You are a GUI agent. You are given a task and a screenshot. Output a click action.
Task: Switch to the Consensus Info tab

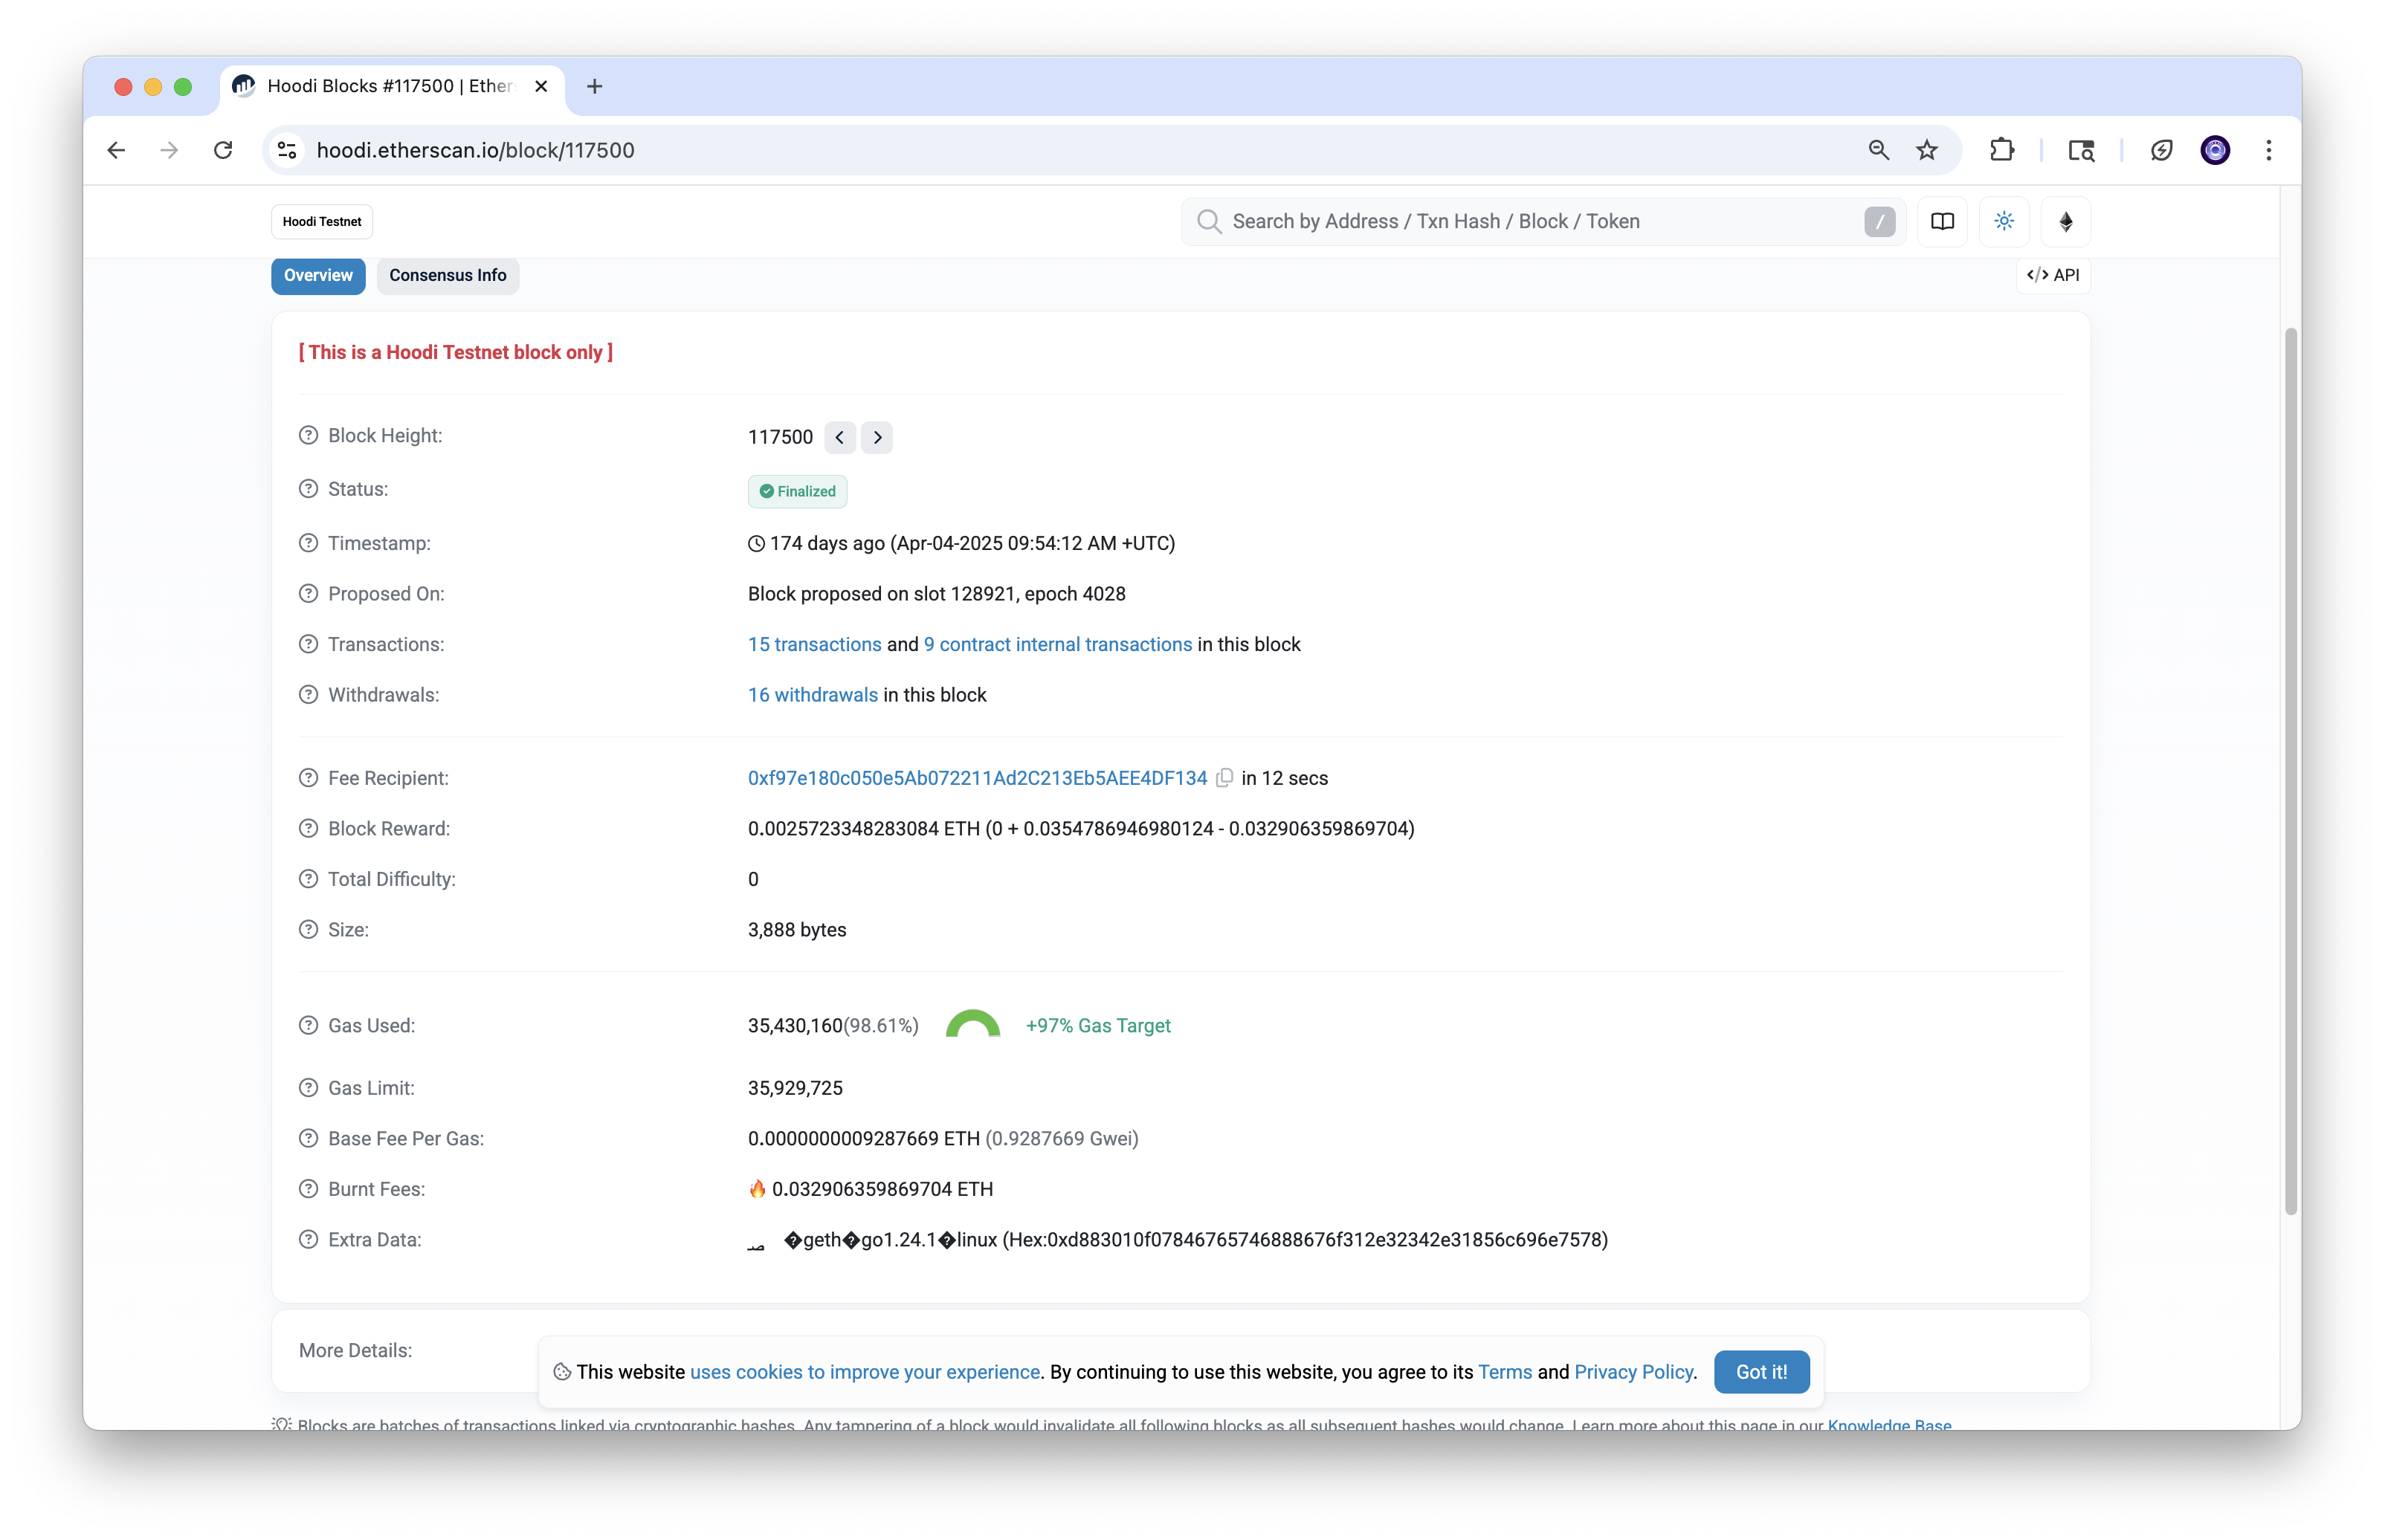click(447, 275)
